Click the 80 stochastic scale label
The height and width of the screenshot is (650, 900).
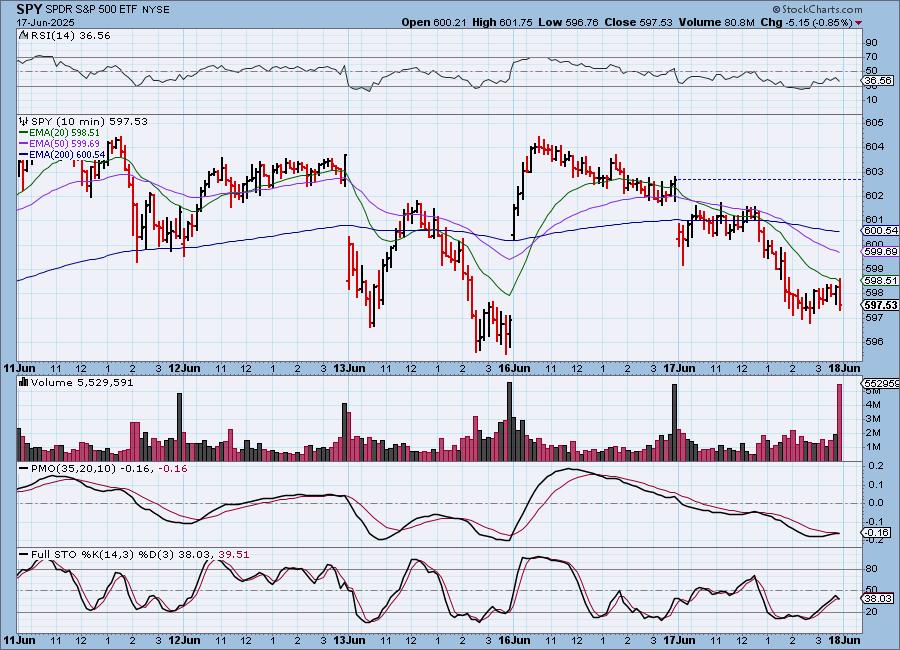tap(871, 569)
